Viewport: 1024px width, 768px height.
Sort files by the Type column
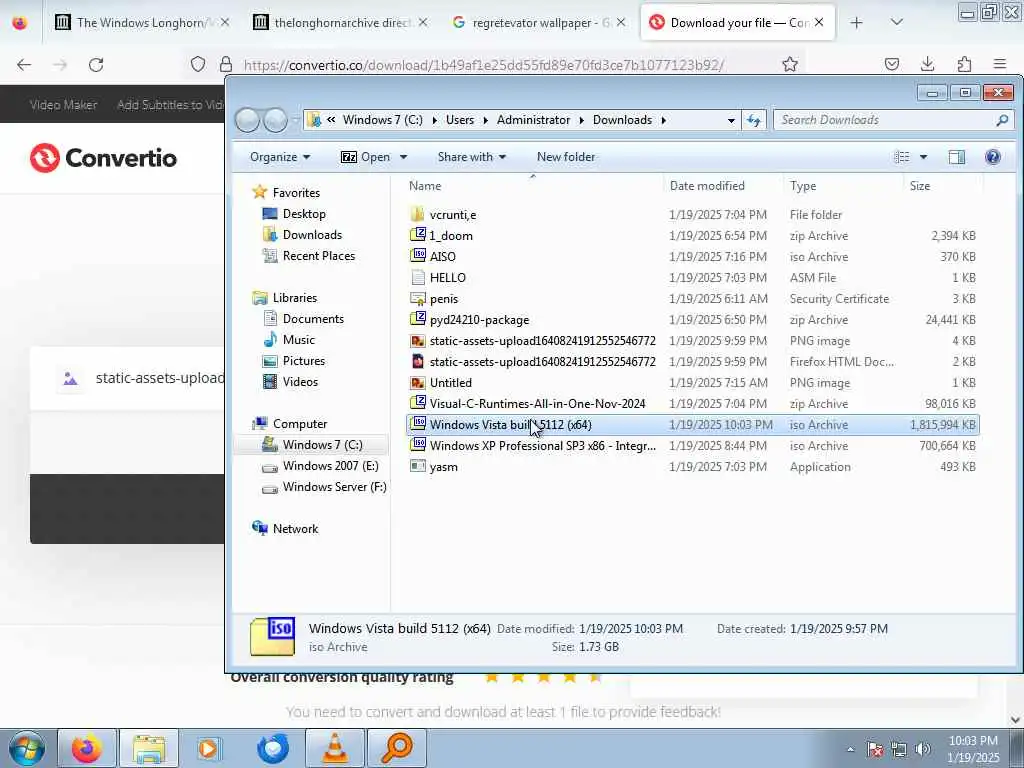803,186
